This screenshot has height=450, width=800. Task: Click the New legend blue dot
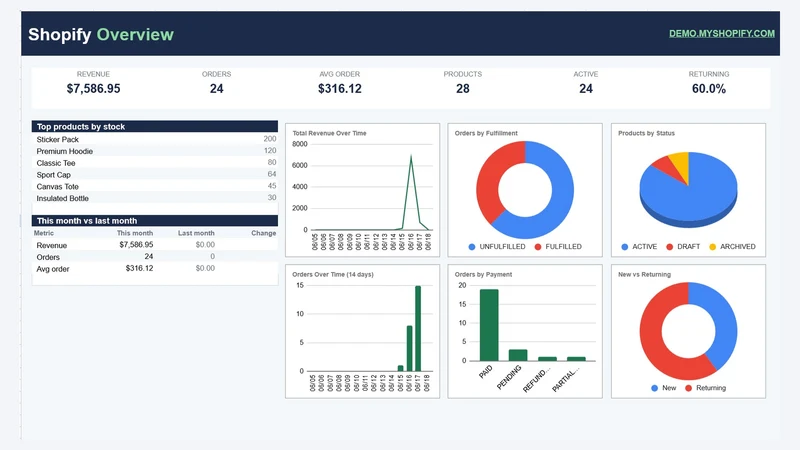click(x=655, y=388)
